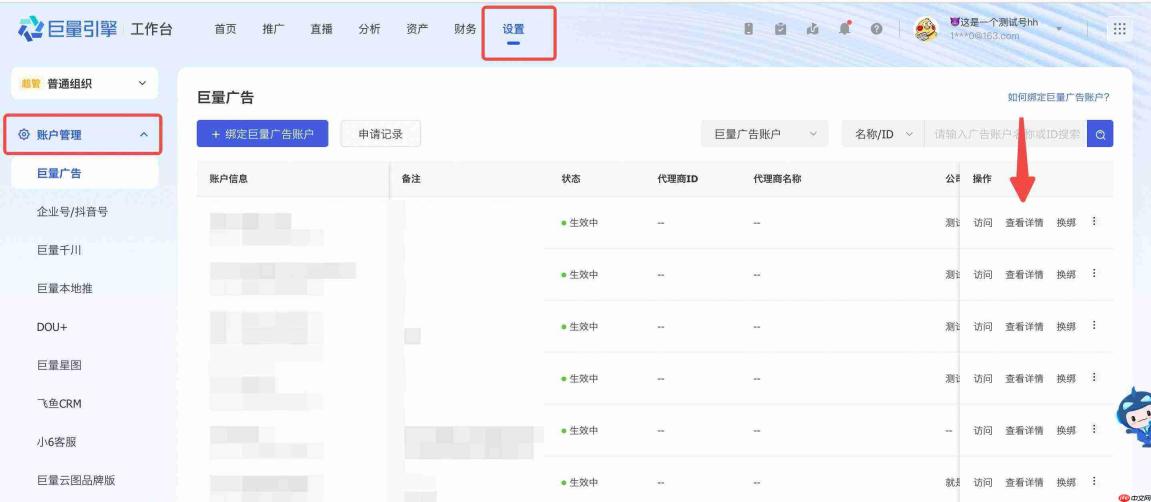Switch to the 推广 tab
The width and height of the screenshot is (1151, 502).
coord(273,29)
